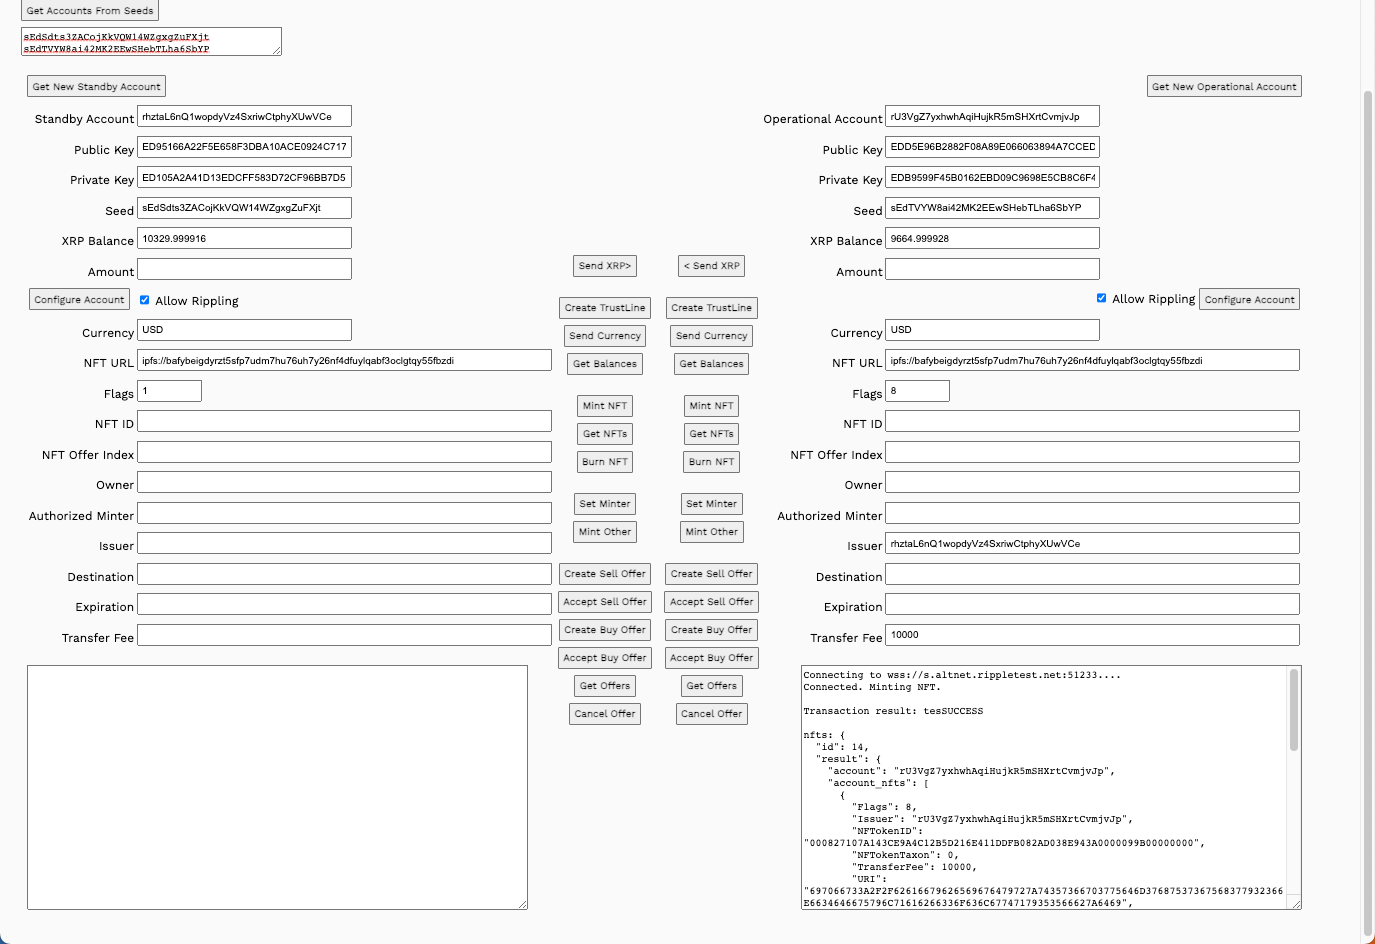Screen dimensions: 1375x944
Task: Click the empty standby results text area
Action: point(277,787)
